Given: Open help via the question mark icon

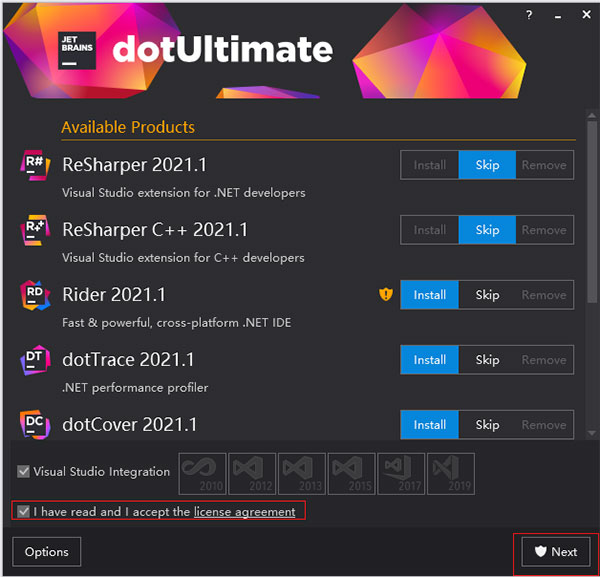Looking at the screenshot, I should (529, 15).
